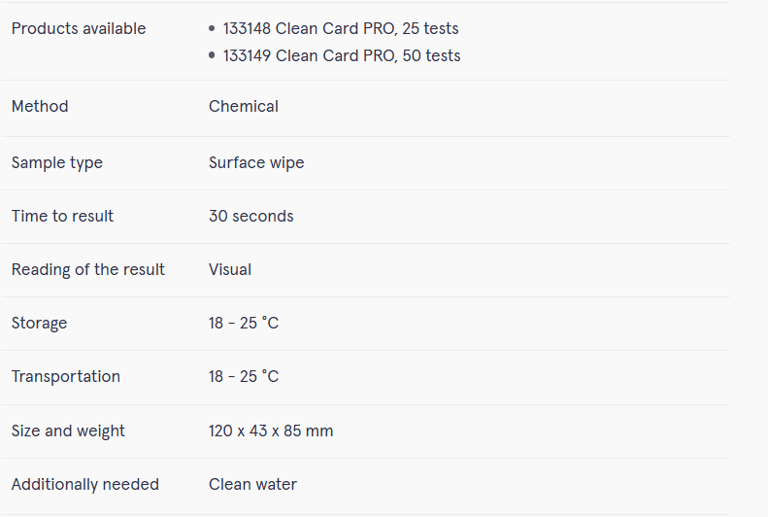This screenshot has width=768, height=517.
Task: Click the 'Clean water' value
Action: (x=252, y=485)
